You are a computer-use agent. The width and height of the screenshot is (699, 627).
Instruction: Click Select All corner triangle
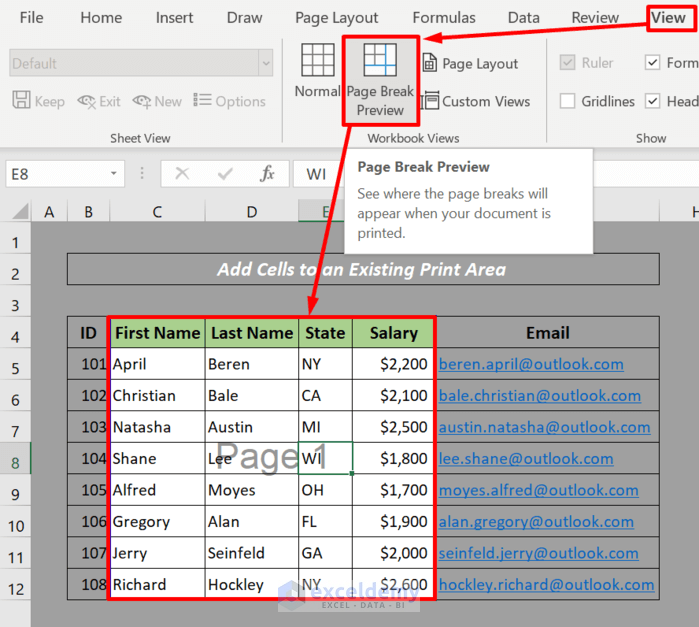click(21, 211)
